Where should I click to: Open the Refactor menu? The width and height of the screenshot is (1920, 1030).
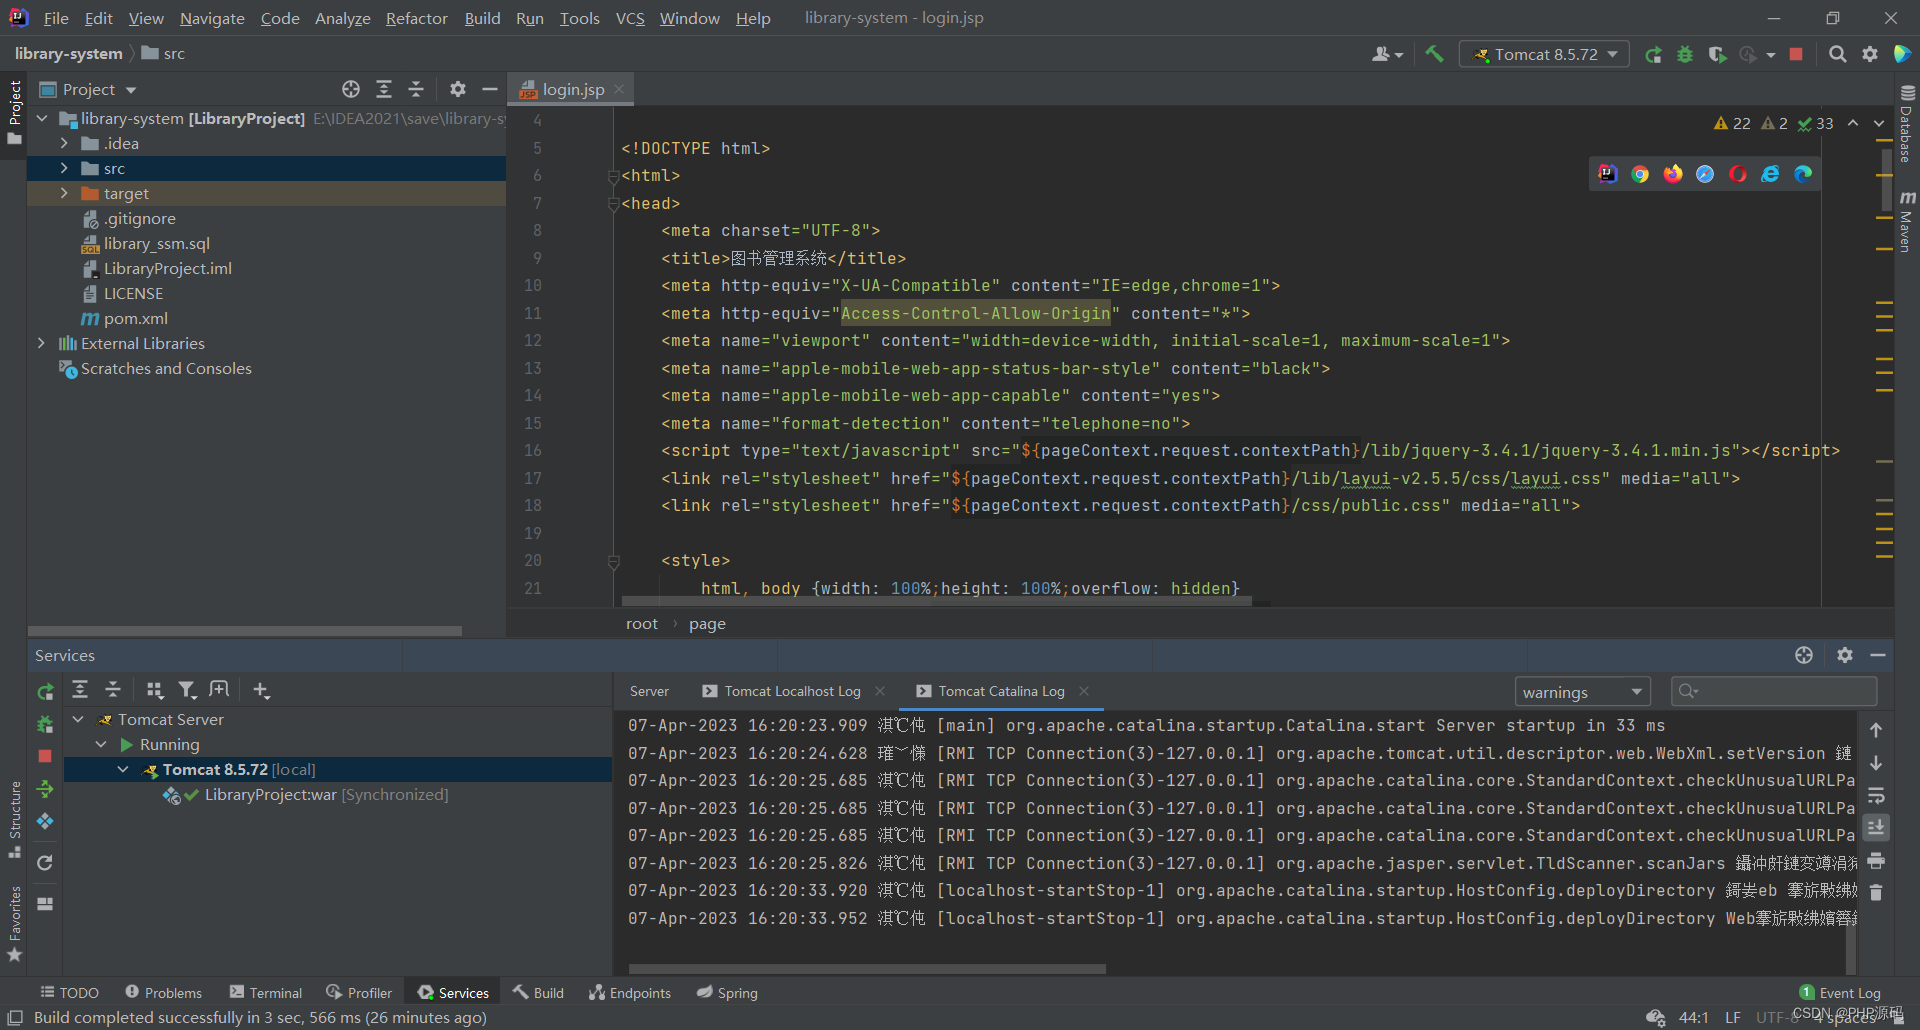click(x=417, y=18)
